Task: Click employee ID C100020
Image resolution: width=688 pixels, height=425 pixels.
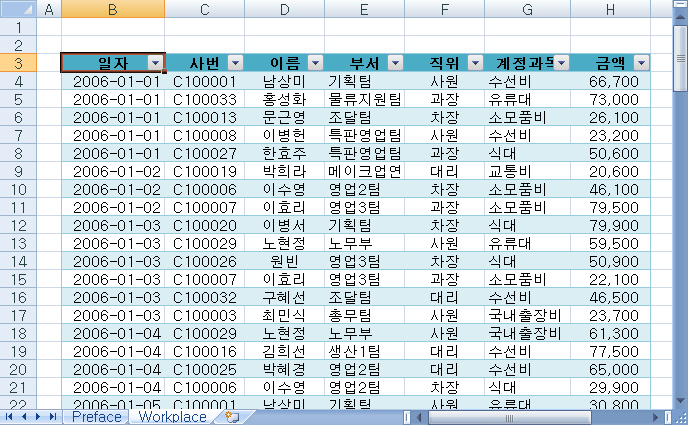Action: click(204, 225)
